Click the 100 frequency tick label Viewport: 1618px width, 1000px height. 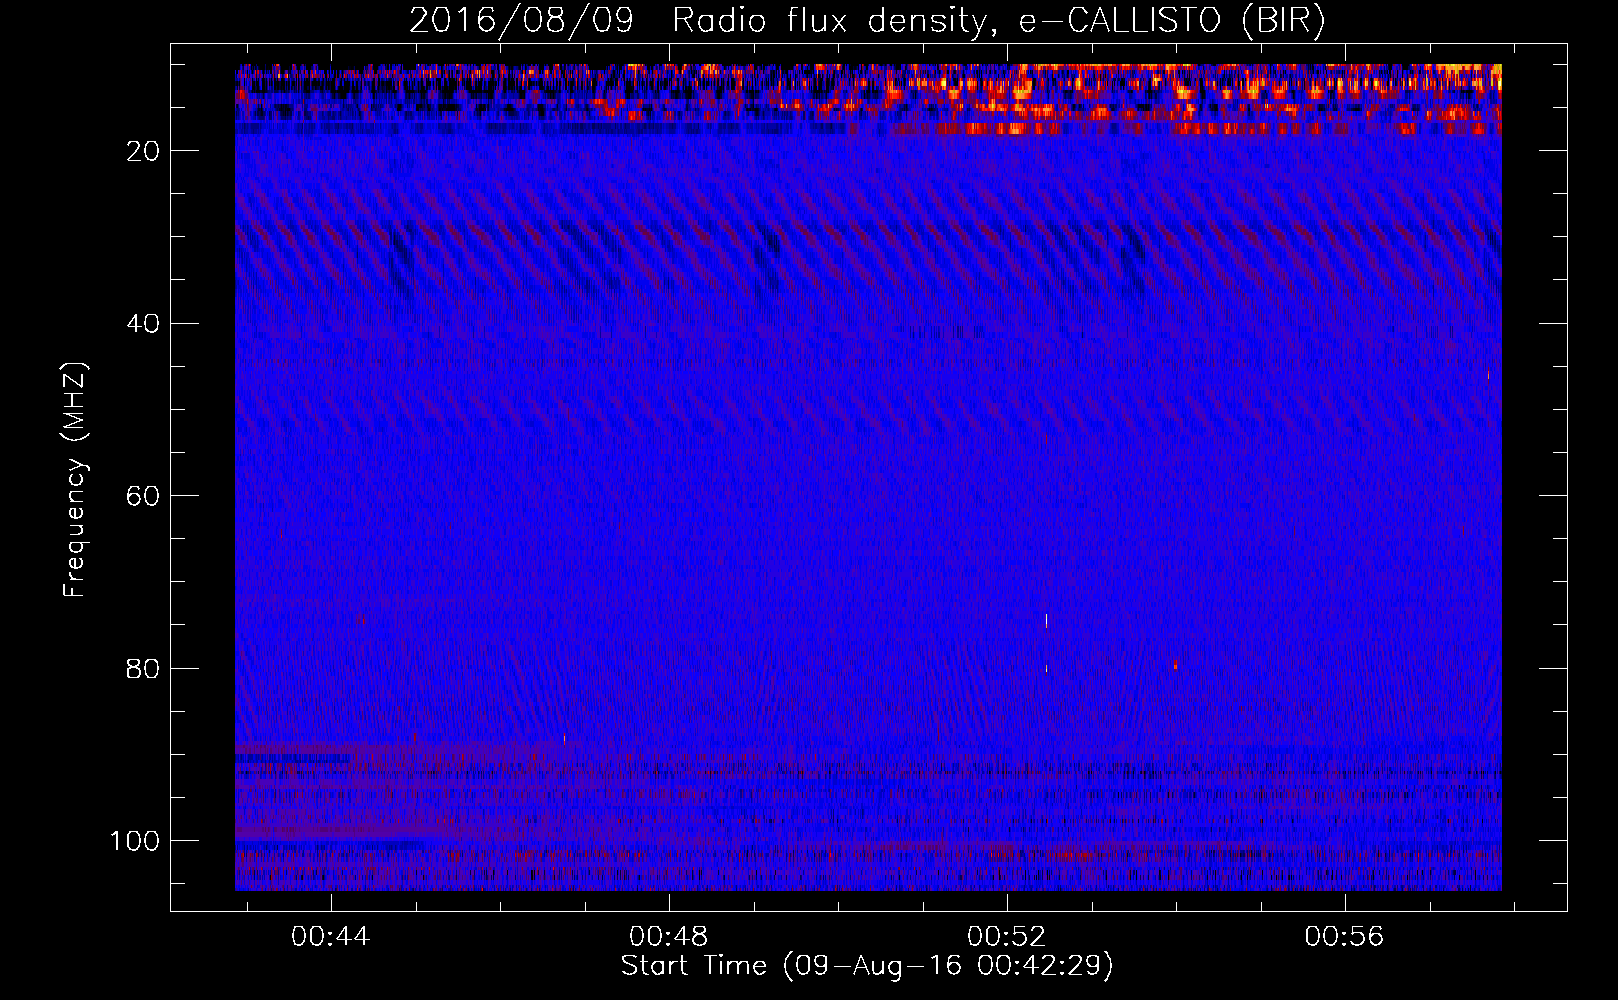135,841
